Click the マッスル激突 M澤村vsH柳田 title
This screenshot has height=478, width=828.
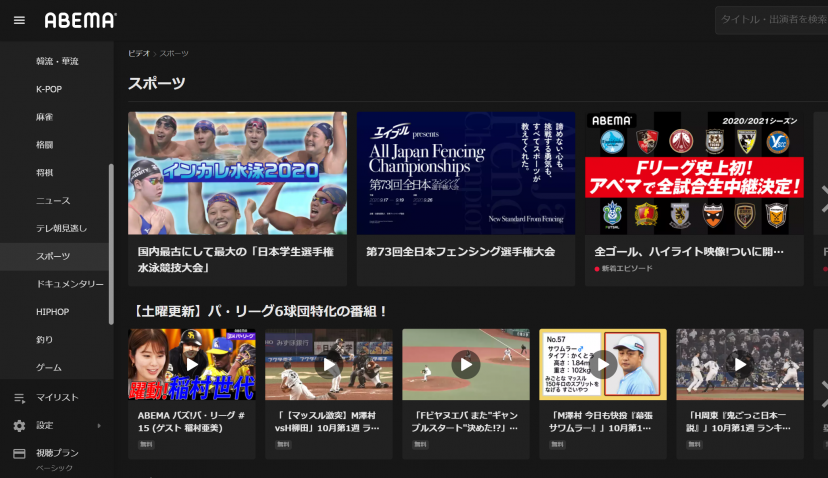pos(327,421)
